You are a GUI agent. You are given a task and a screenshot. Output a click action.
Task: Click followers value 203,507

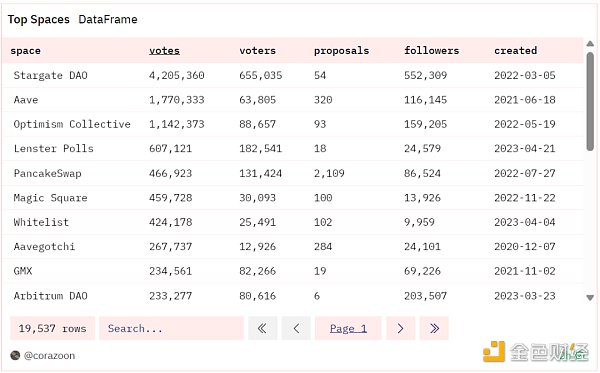click(426, 296)
